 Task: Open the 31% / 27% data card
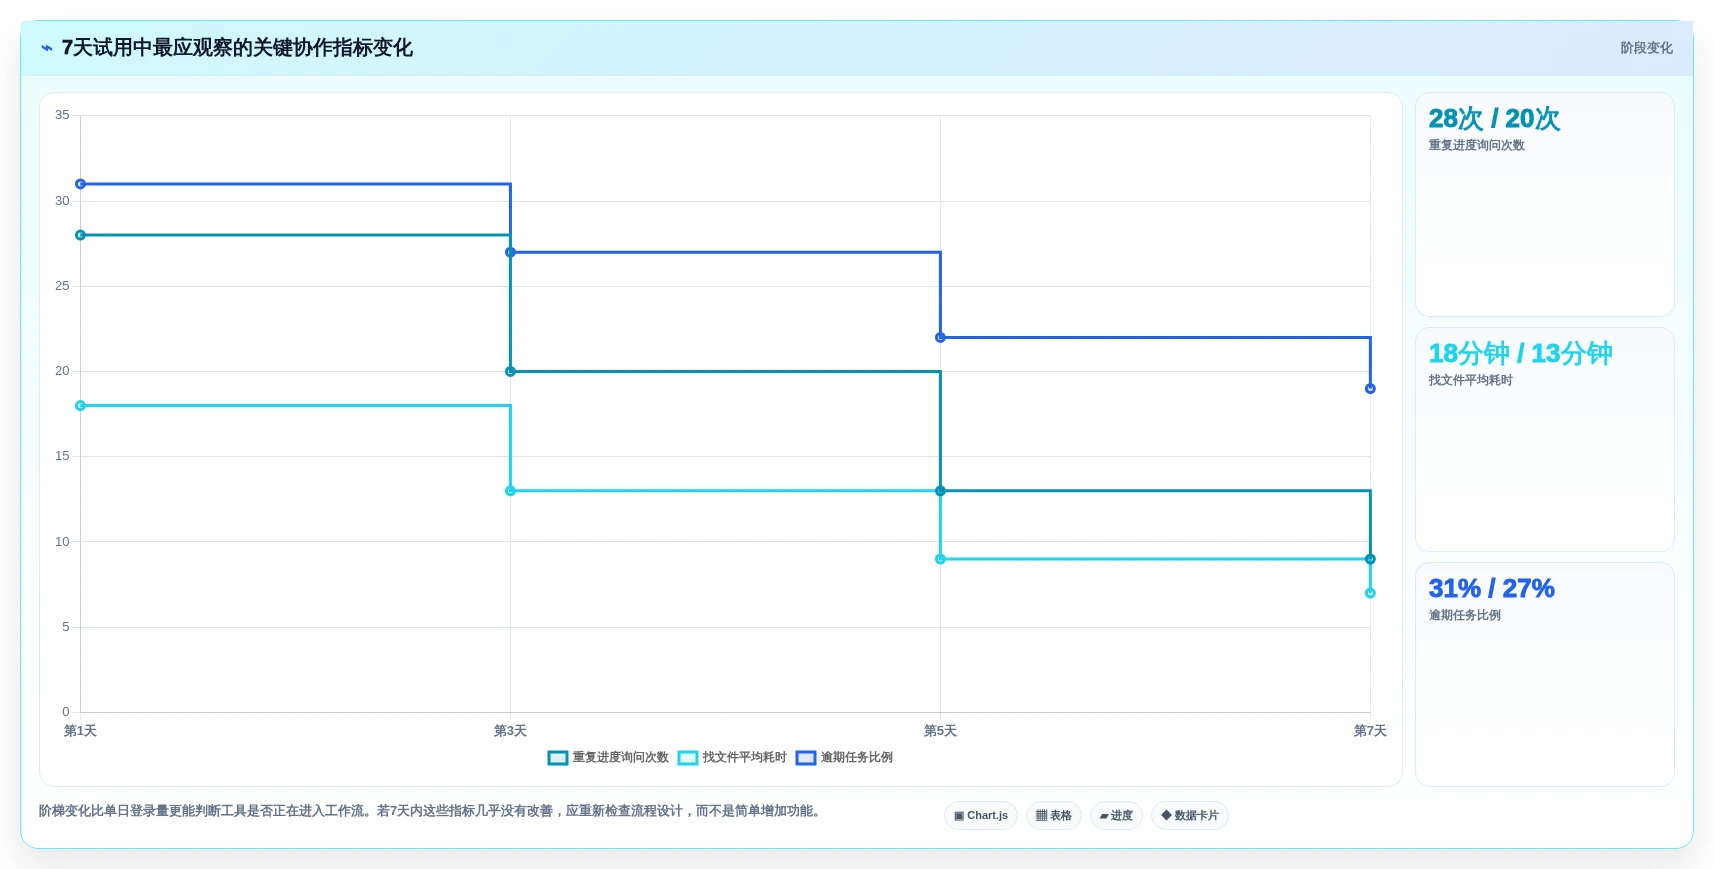click(x=1545, y=675)
